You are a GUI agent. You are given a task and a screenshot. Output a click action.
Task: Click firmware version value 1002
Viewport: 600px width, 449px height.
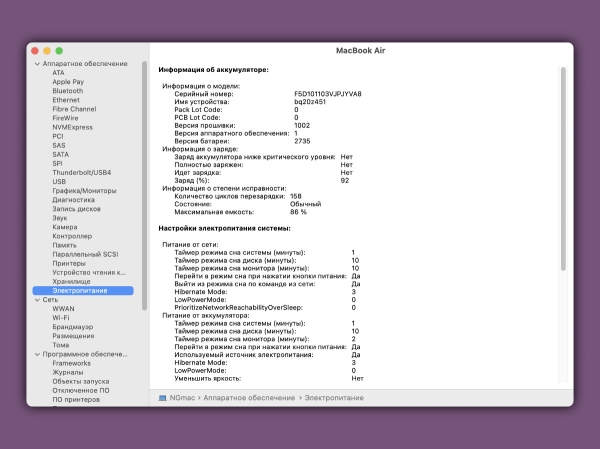point(302,126)
